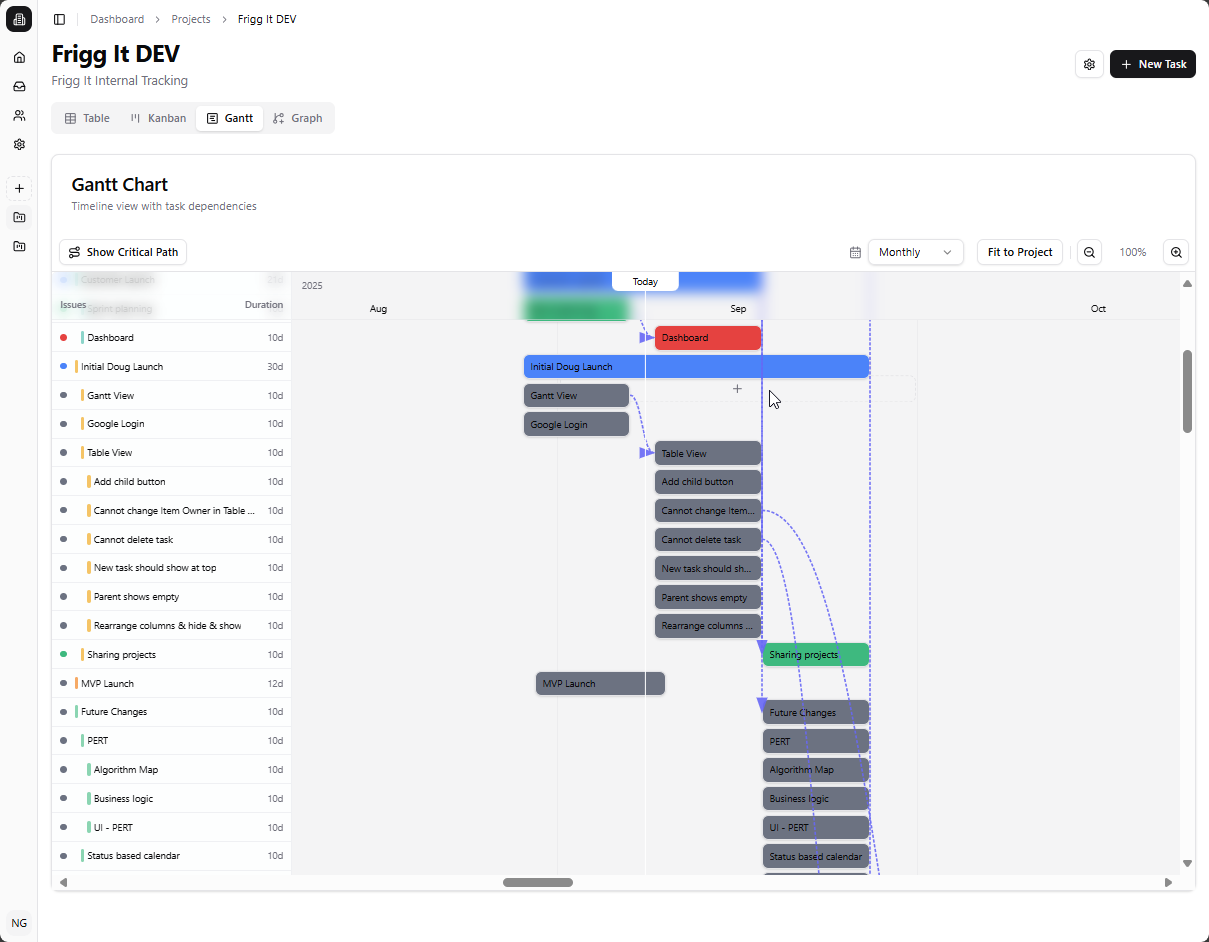Click the Today marker label
1209x942 pixels.
click(x=645, y=281)
